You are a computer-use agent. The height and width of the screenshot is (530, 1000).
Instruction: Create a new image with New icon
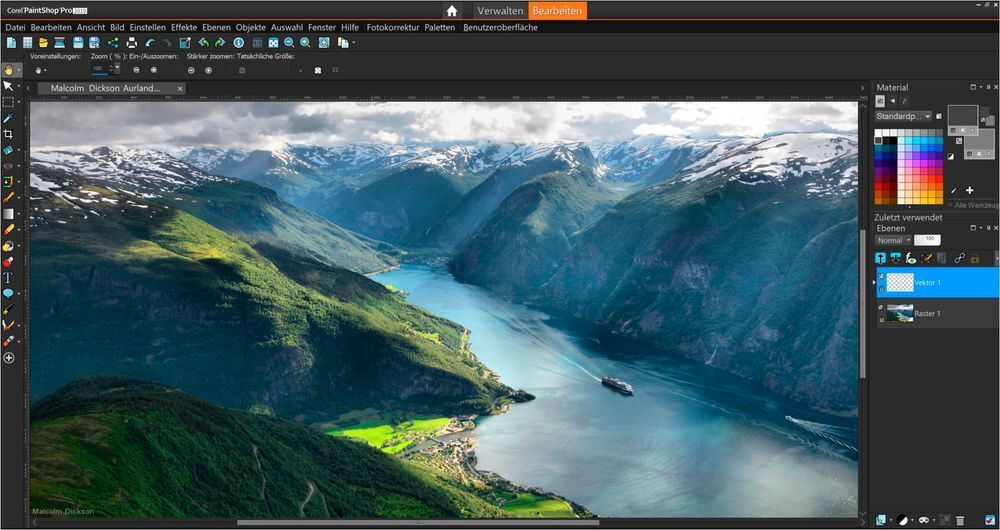(11, 43)
